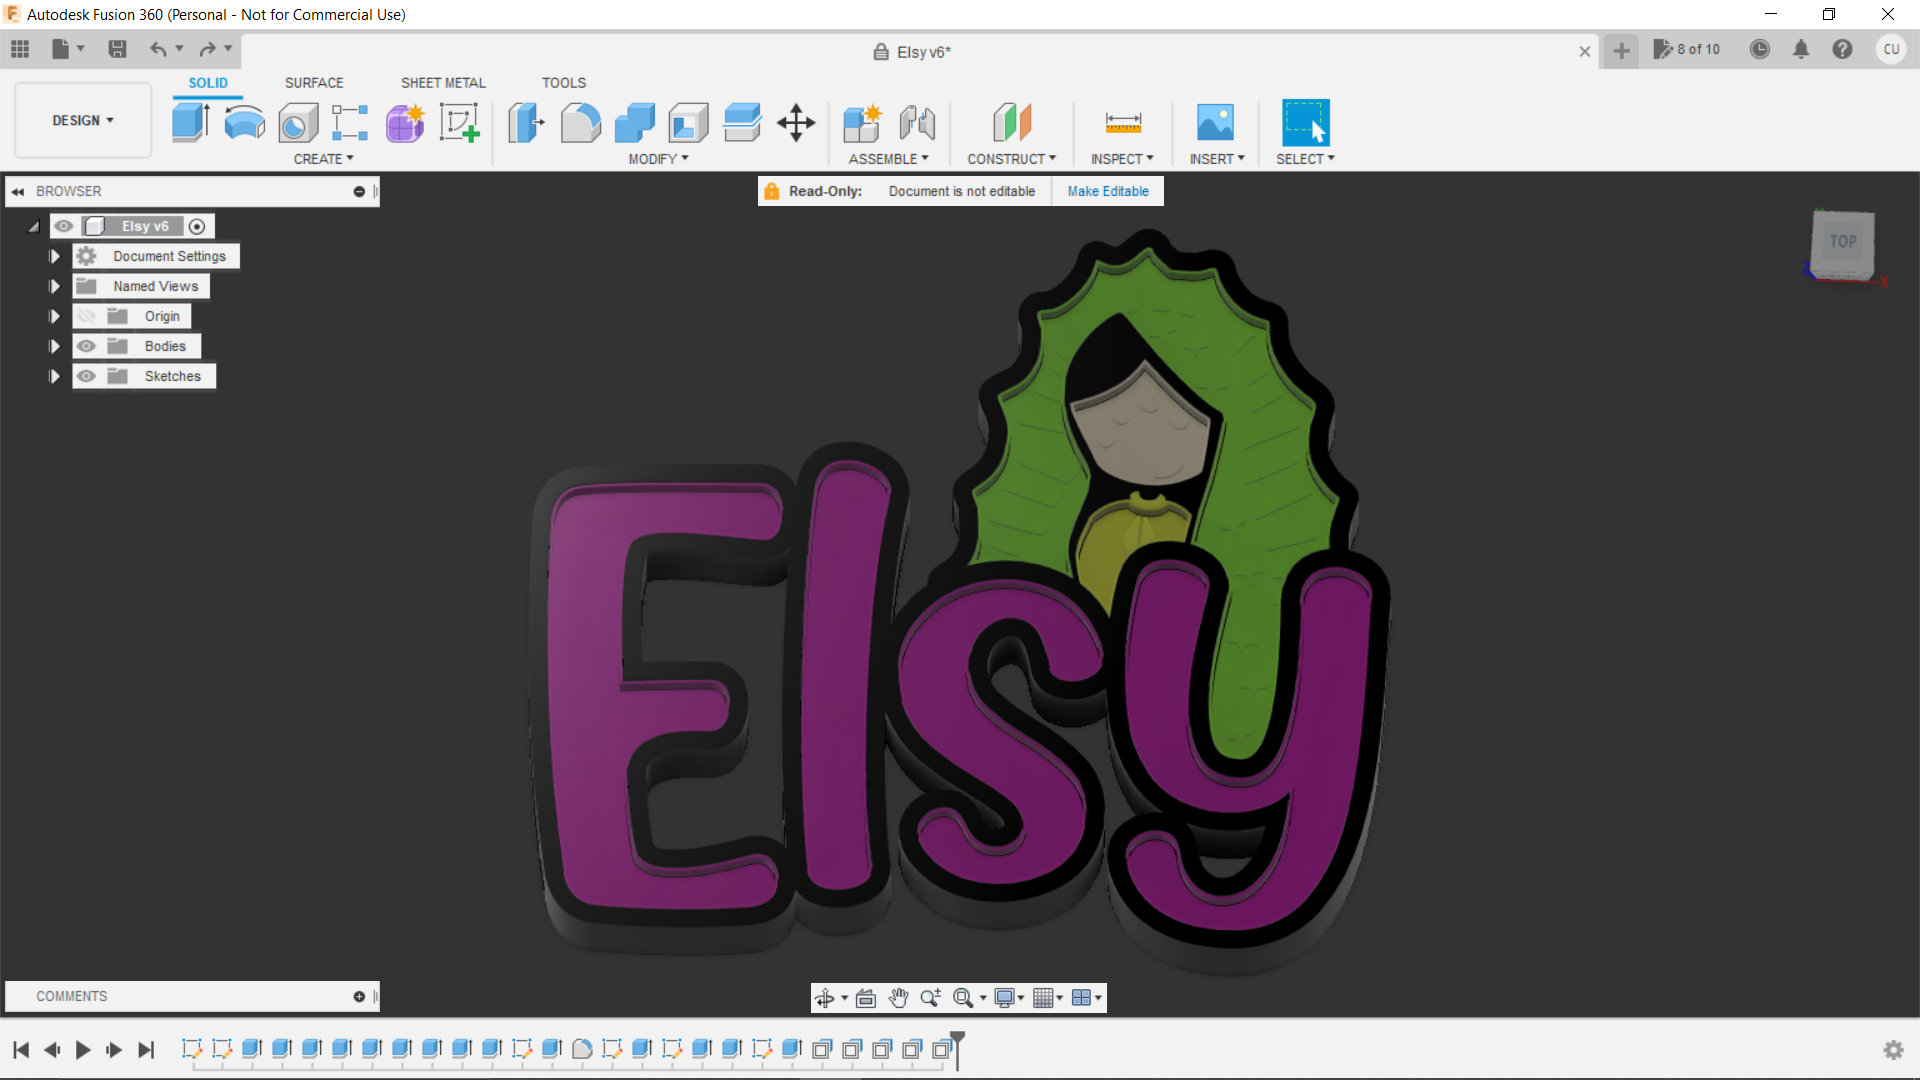
Task: Click the Move/Copy arrows icon
Action: [796, 123]
